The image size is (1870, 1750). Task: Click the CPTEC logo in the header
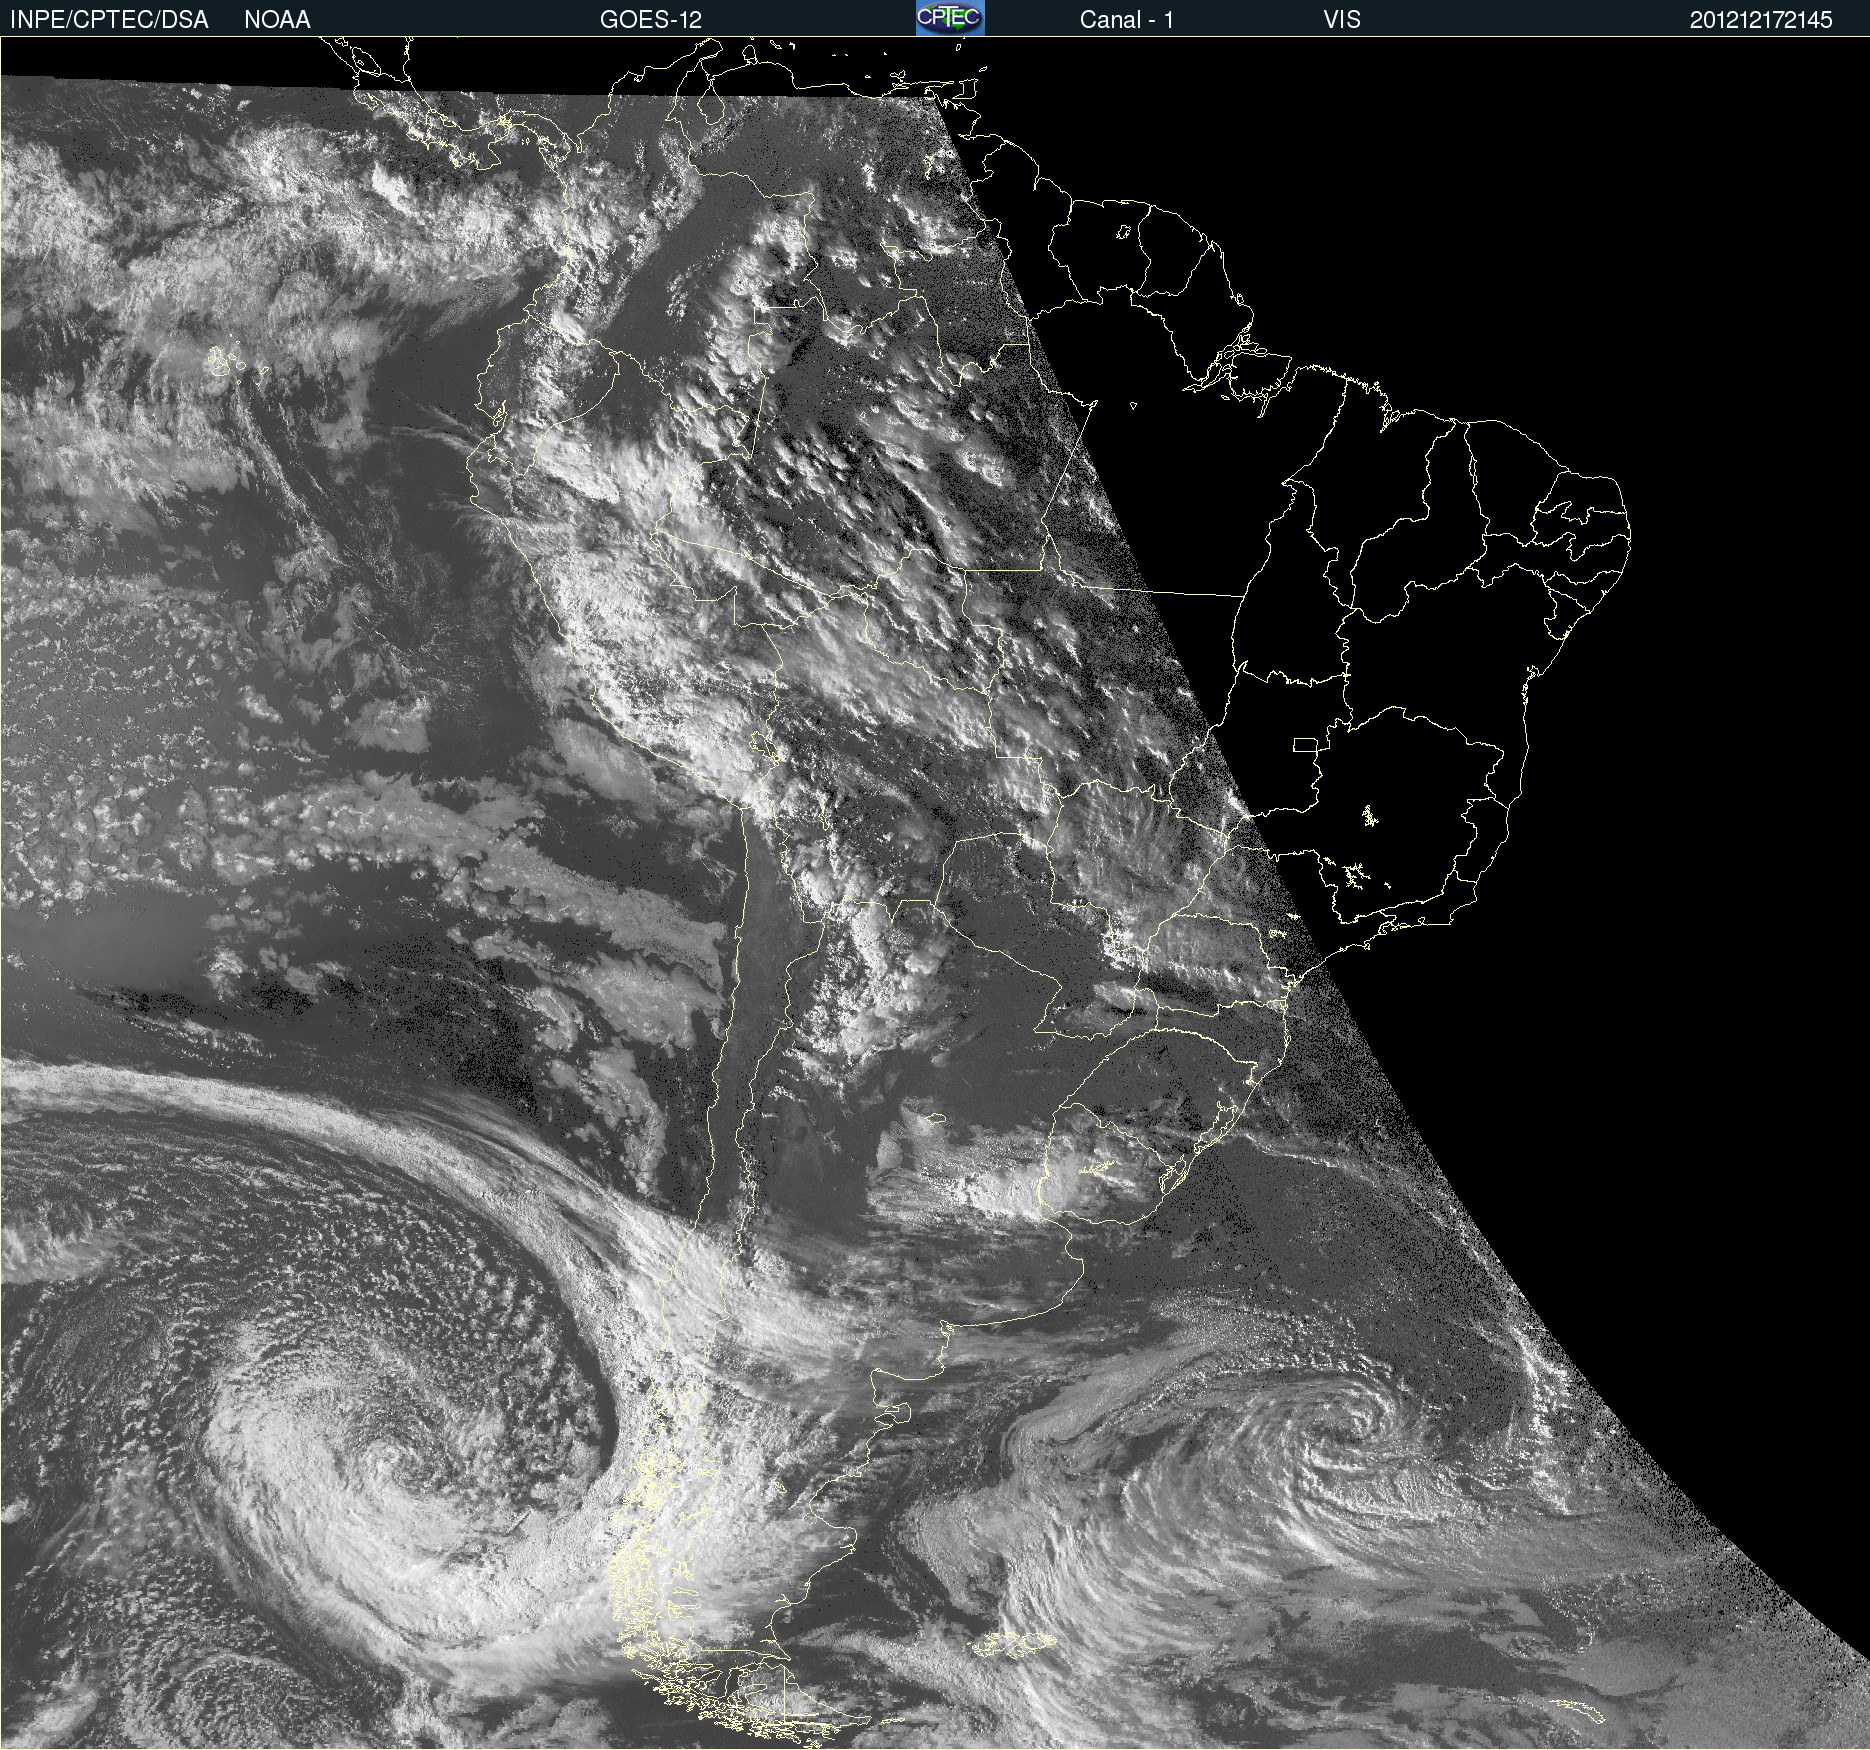(x=950, y=18)
